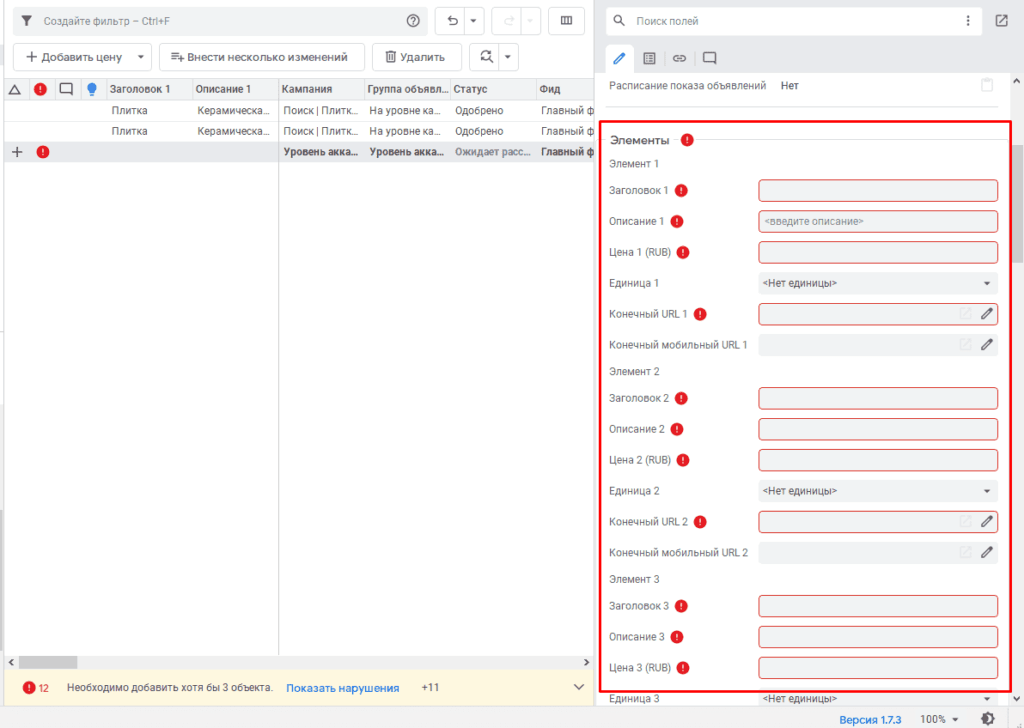Click the table's scroll right arrow
The height and width of the screenshot is (728, 1024).
tap(586, 662)
